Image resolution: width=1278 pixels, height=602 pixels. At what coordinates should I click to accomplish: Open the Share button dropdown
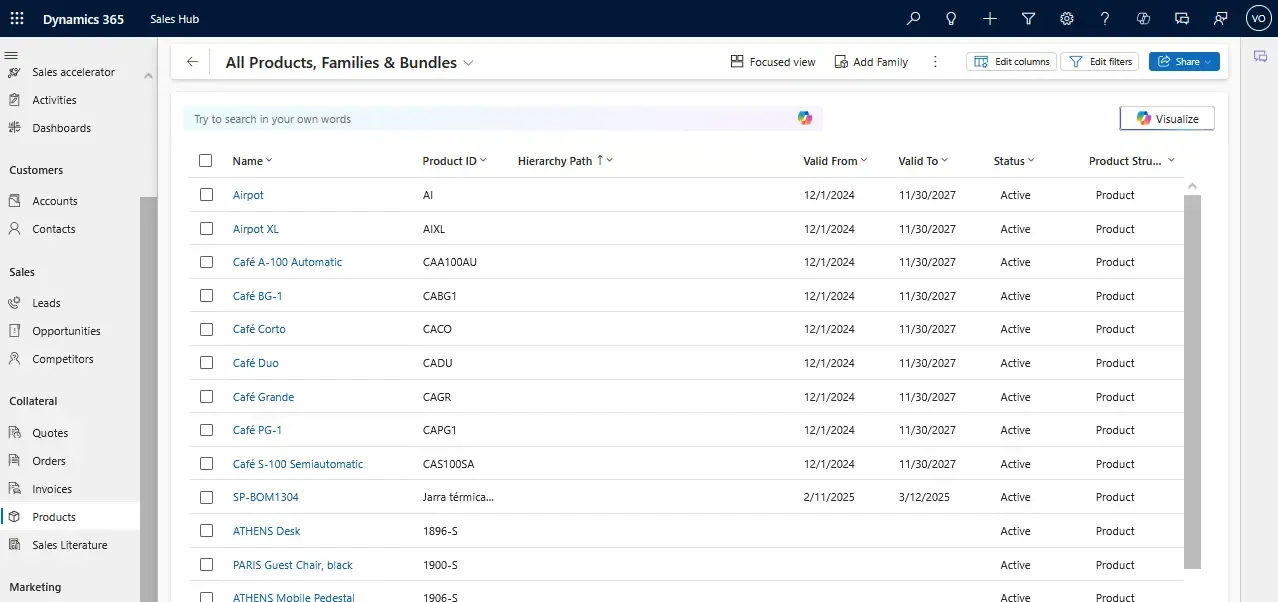coord(1208,62)
